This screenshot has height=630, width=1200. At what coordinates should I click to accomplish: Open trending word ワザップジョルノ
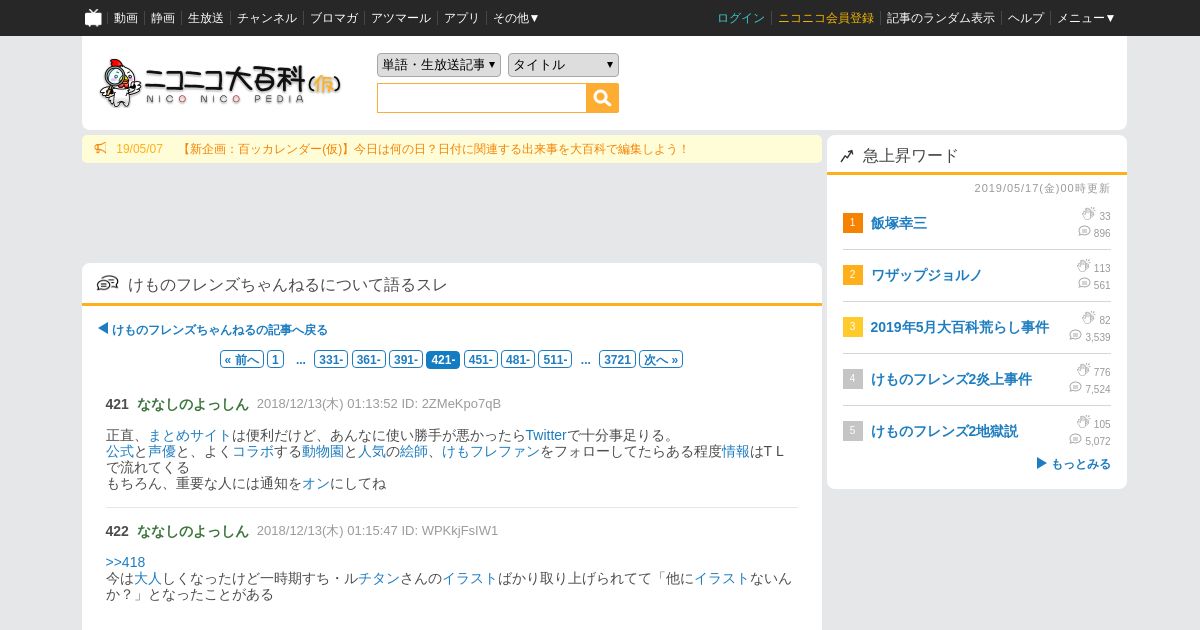(x=927, y=275)
